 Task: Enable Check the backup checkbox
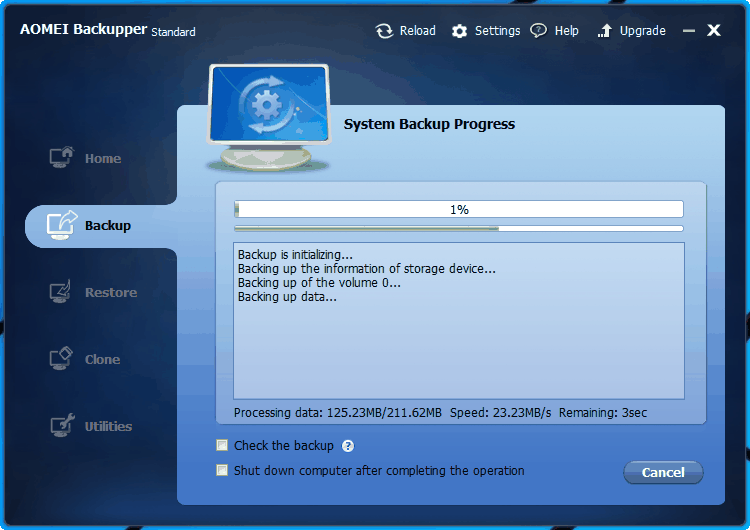(x=222, y=445)
